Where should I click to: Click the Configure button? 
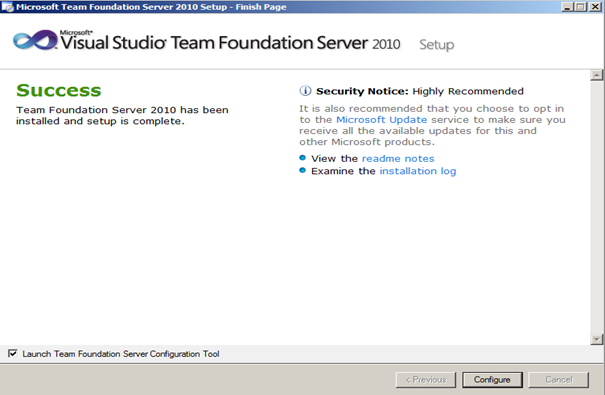[492, 380]
